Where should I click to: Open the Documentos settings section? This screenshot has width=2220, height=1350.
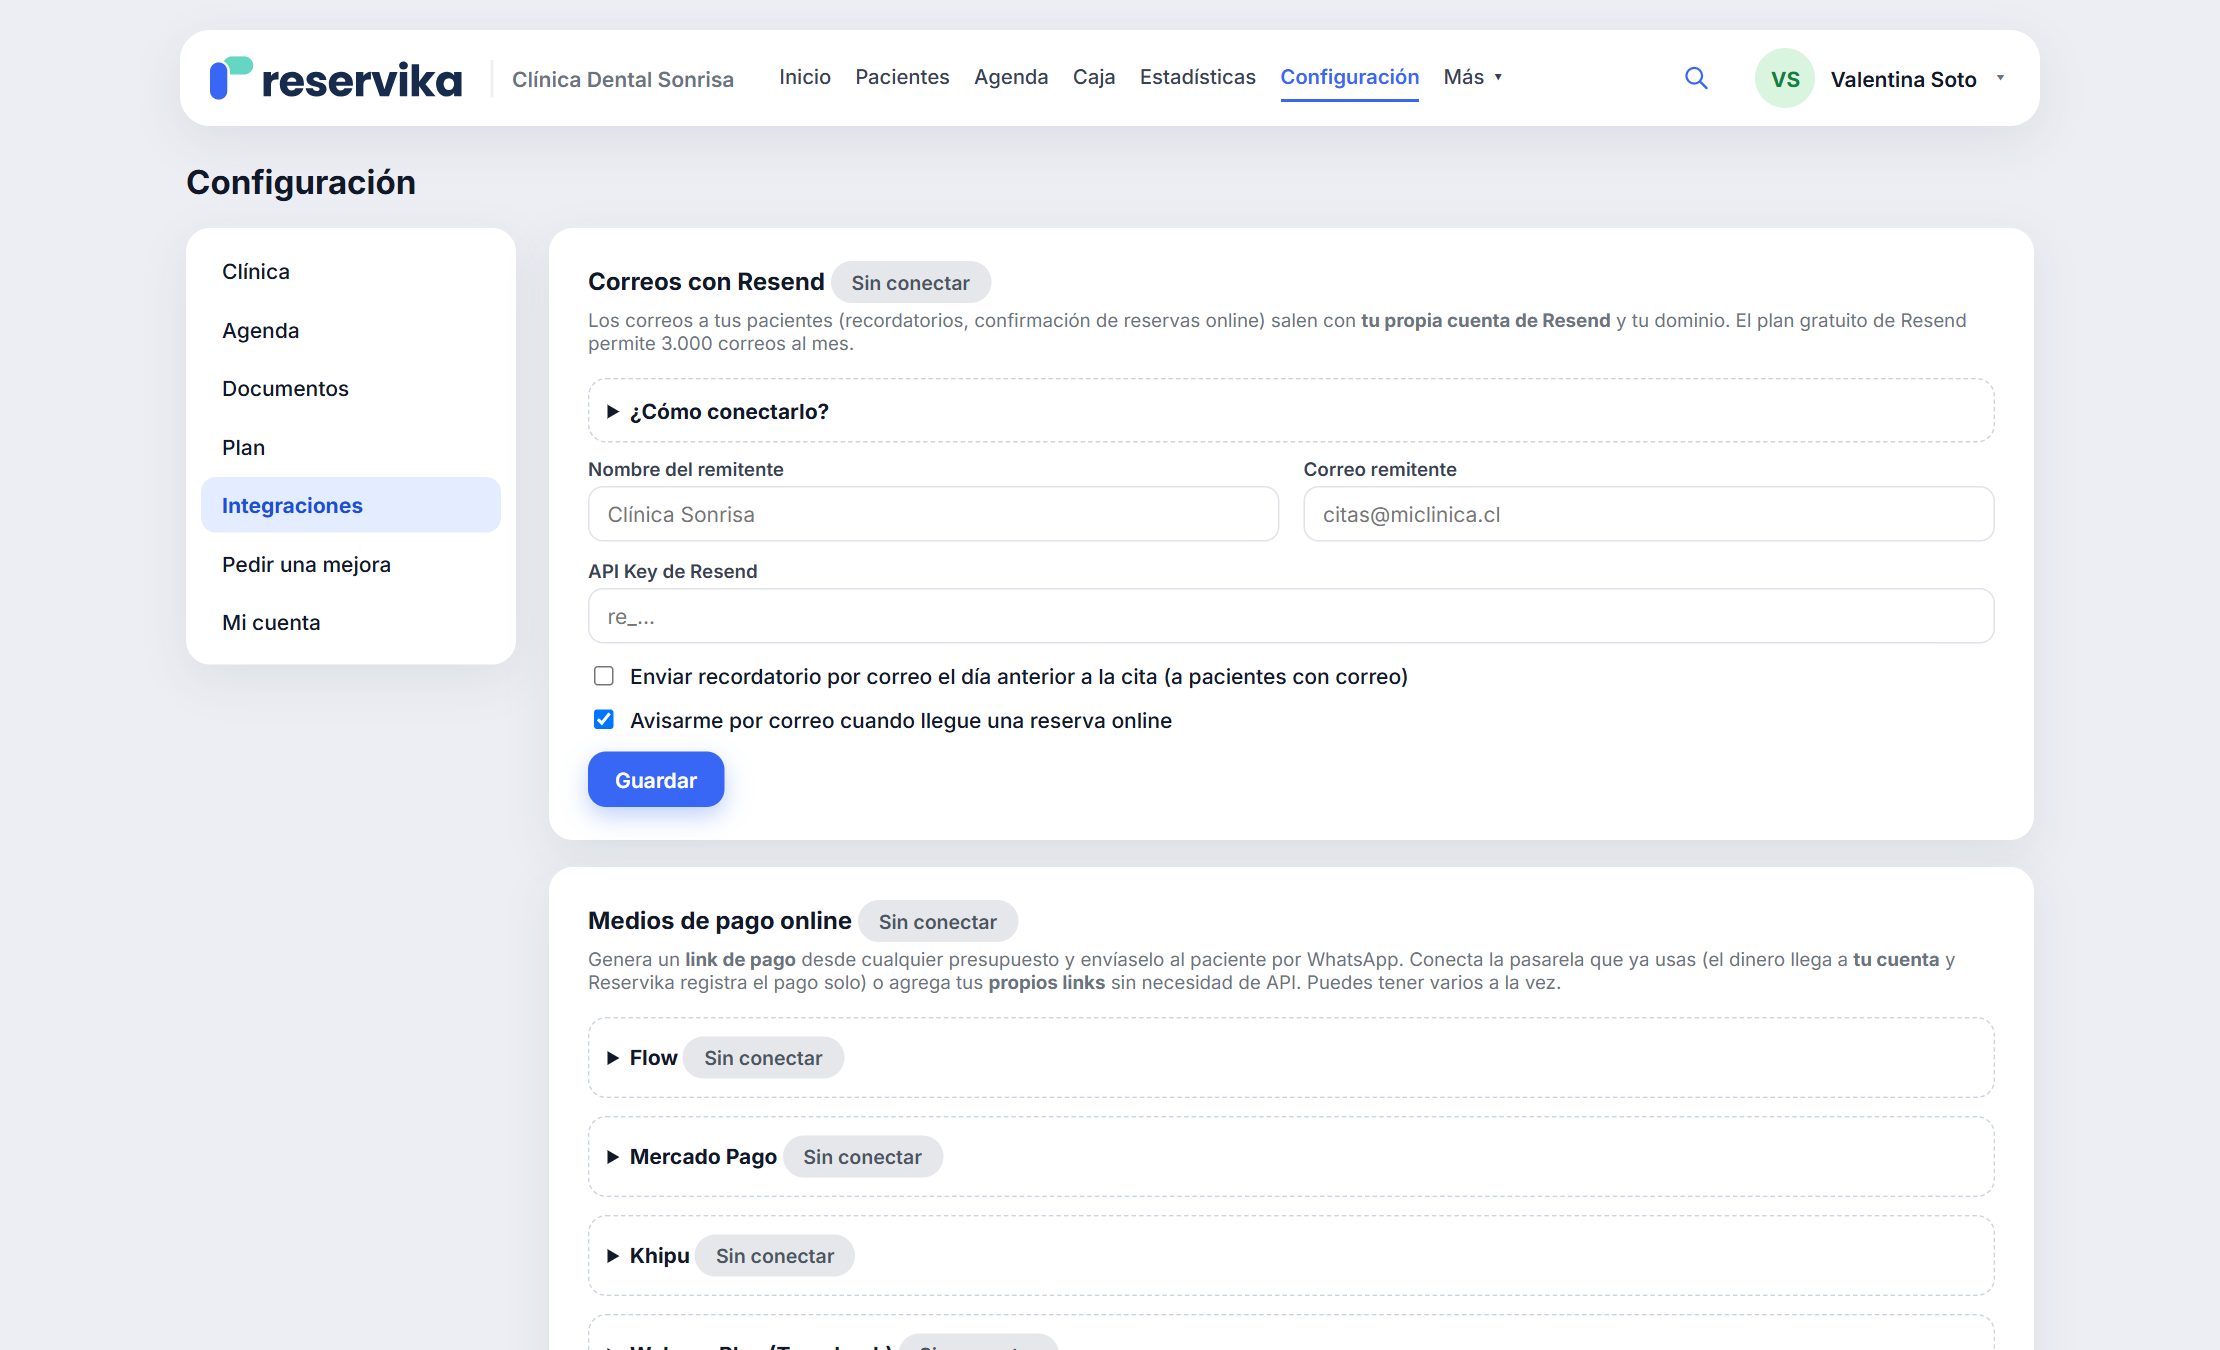coord(351,389)
